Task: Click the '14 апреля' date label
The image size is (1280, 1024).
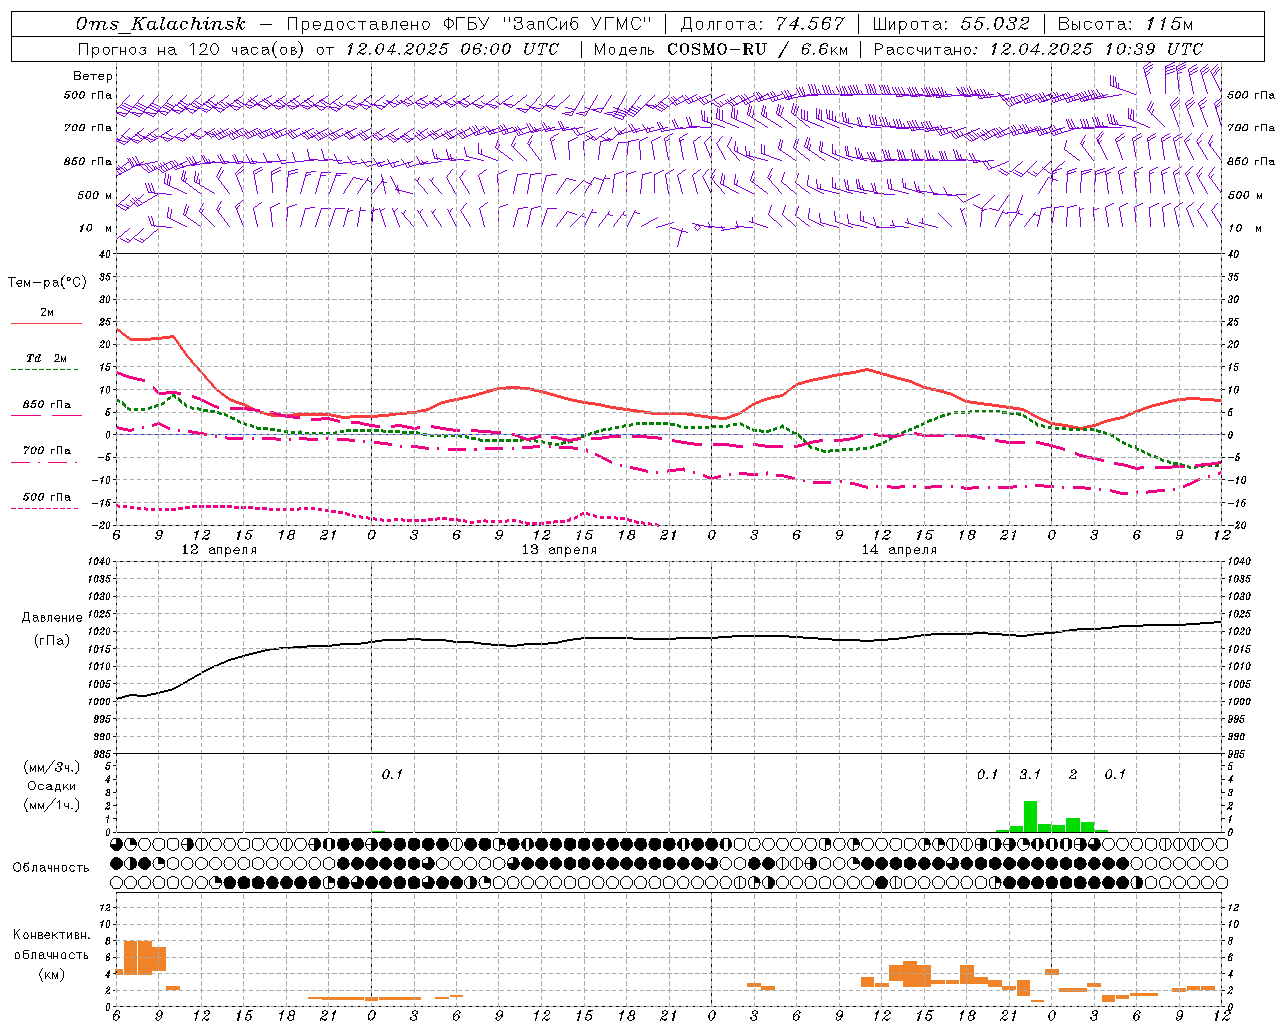Action: coord(899,550)
